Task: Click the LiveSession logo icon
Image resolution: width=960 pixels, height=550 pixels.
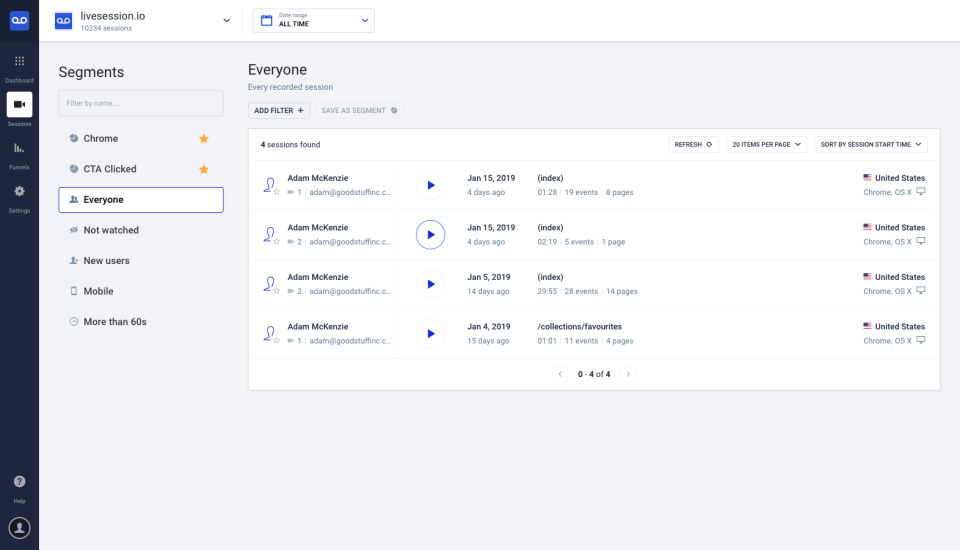Action: point(19,20)
